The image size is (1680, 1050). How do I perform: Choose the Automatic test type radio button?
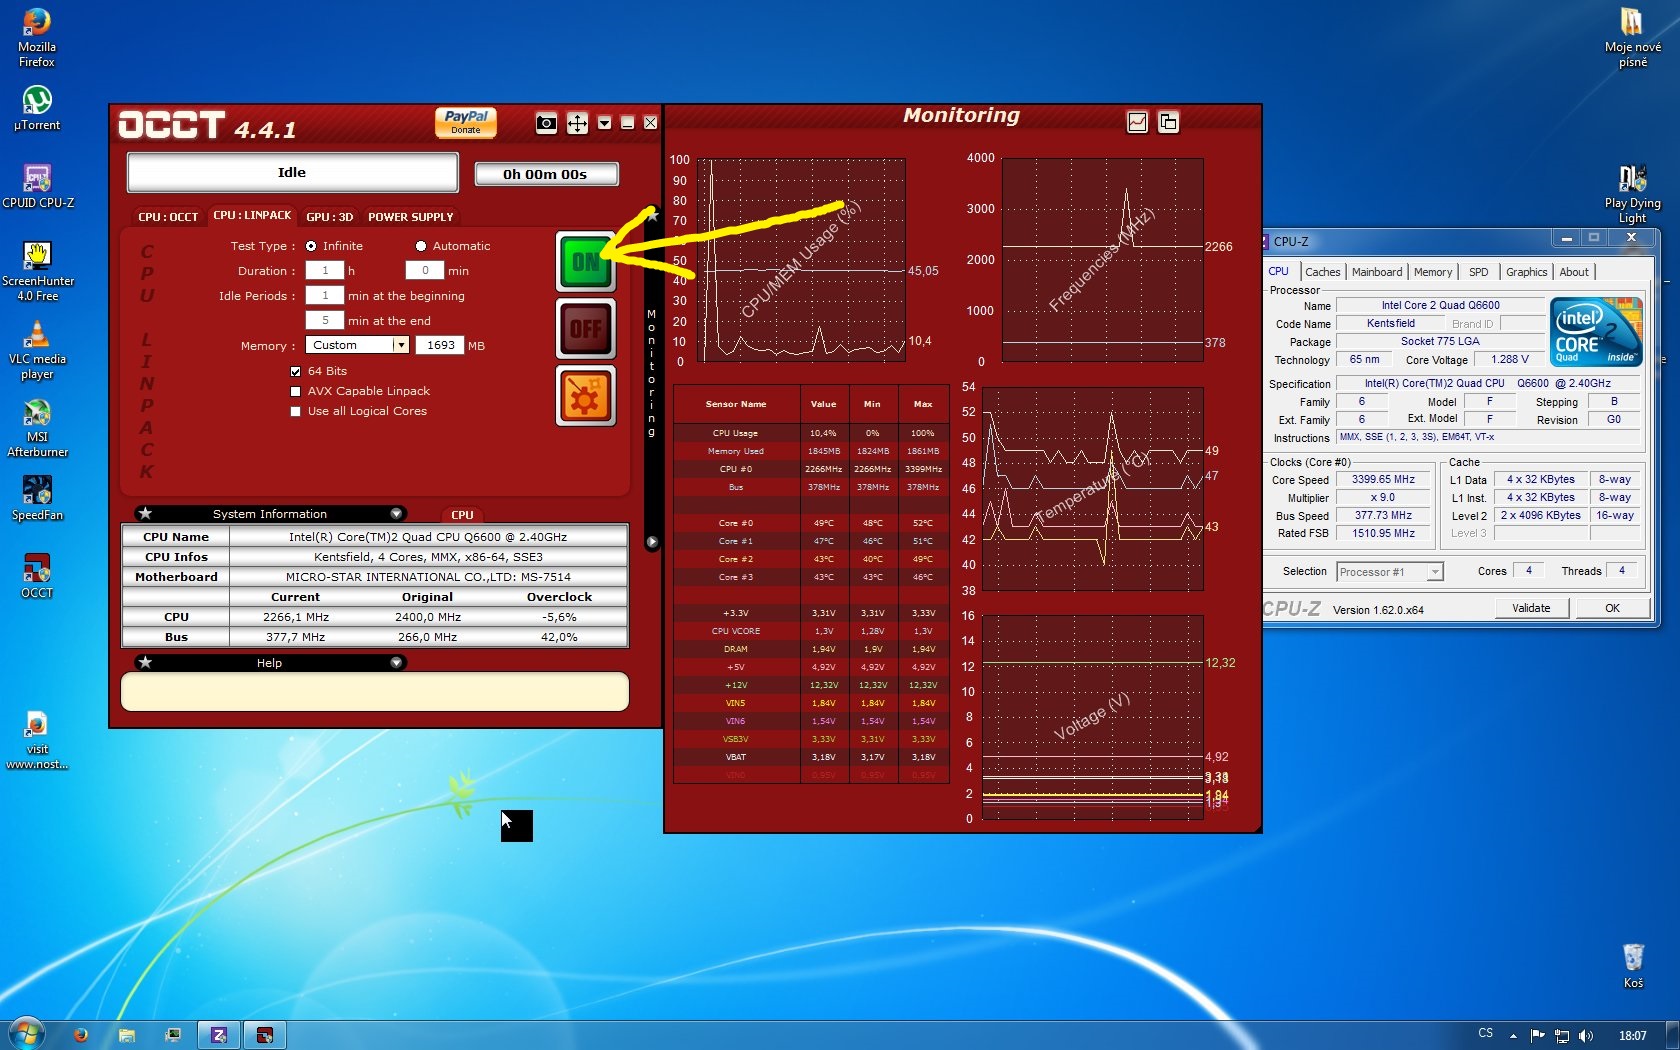point(421,246)
